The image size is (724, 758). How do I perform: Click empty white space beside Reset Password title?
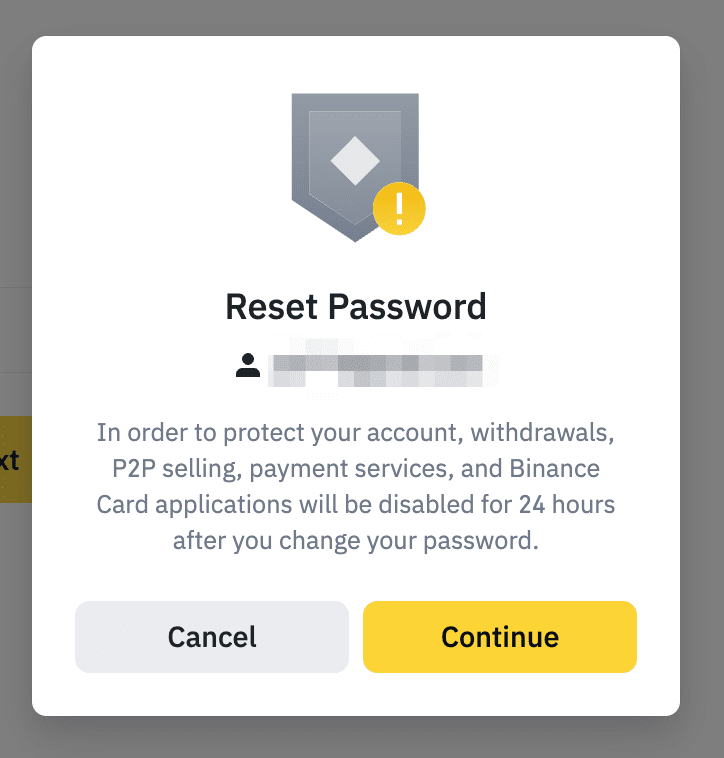click(580, 305)
